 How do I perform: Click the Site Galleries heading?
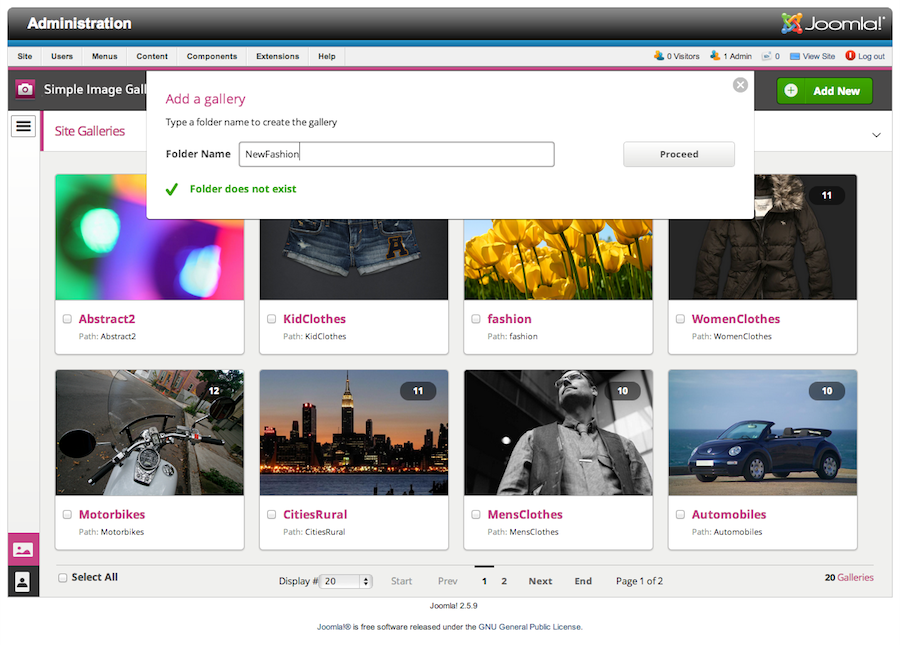tap(90, 131)
